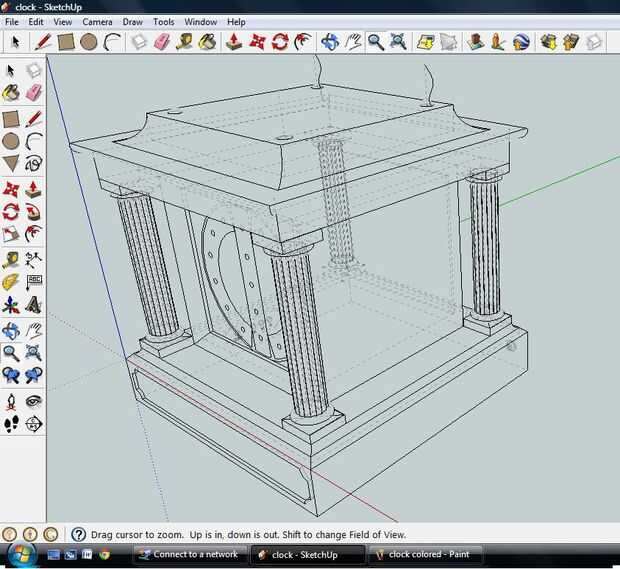Open Connect to a network taskbar window
Viewport: 620px width, 569px height.
[x=188, y=554]
